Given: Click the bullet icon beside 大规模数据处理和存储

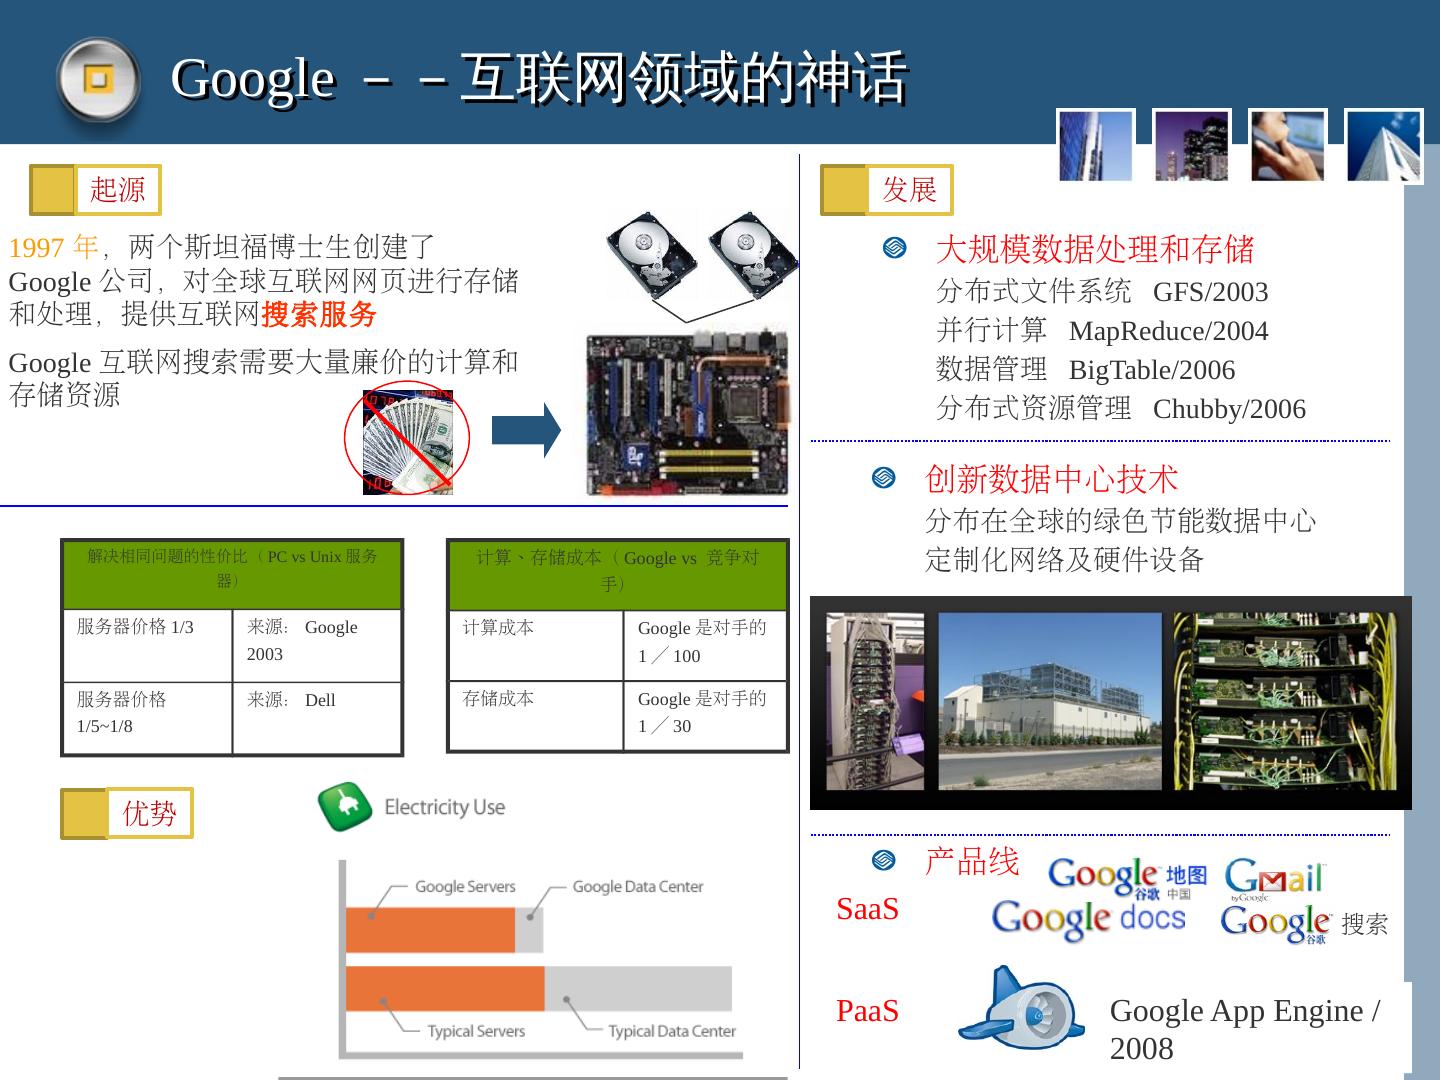Looking at the screenshot, I should point(894,248).
